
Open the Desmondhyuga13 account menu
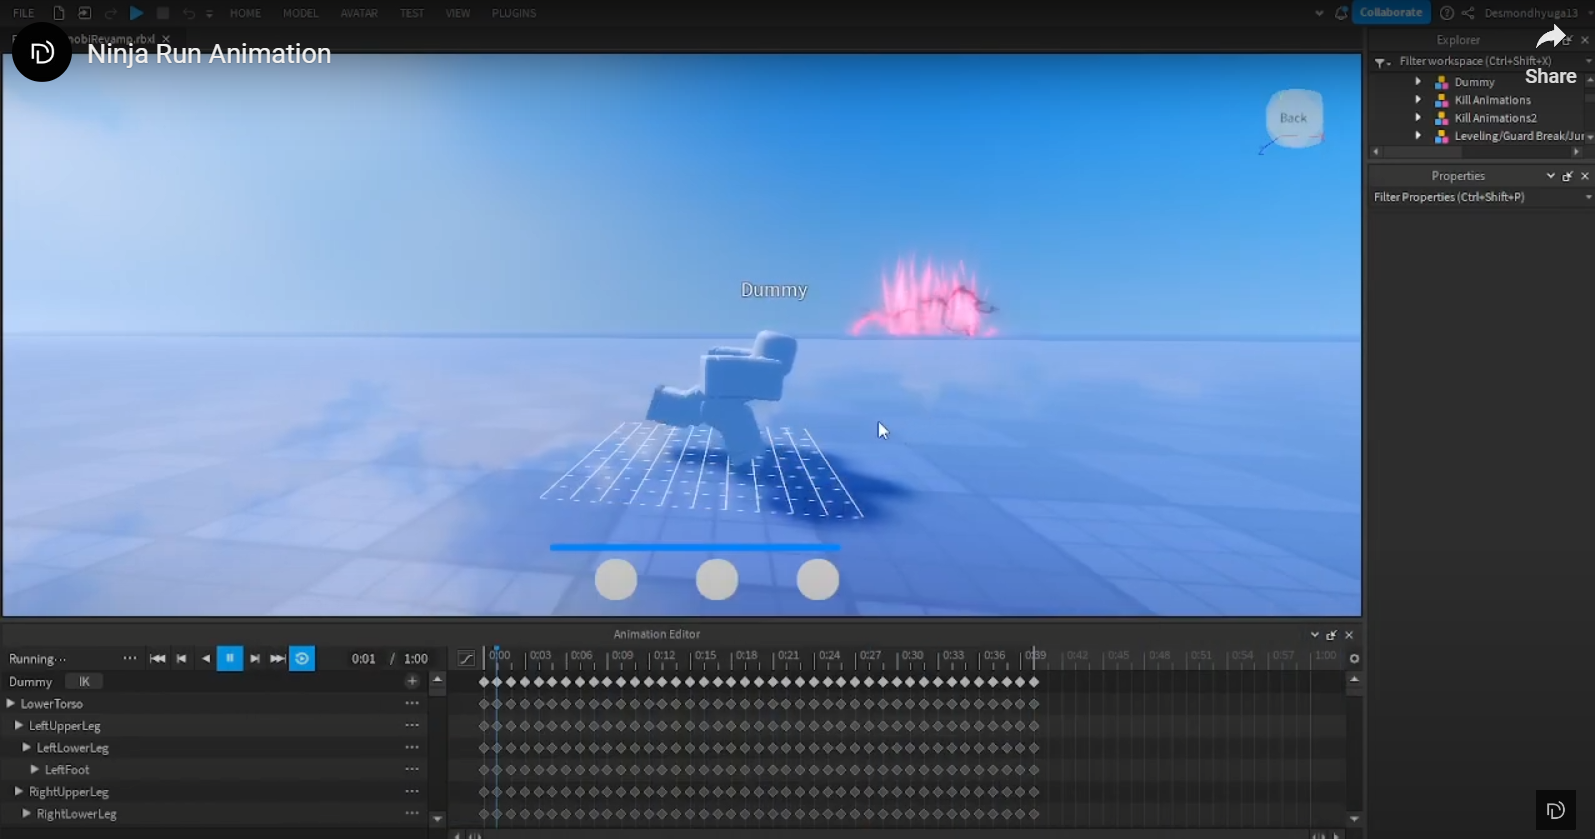[1530, 13]
